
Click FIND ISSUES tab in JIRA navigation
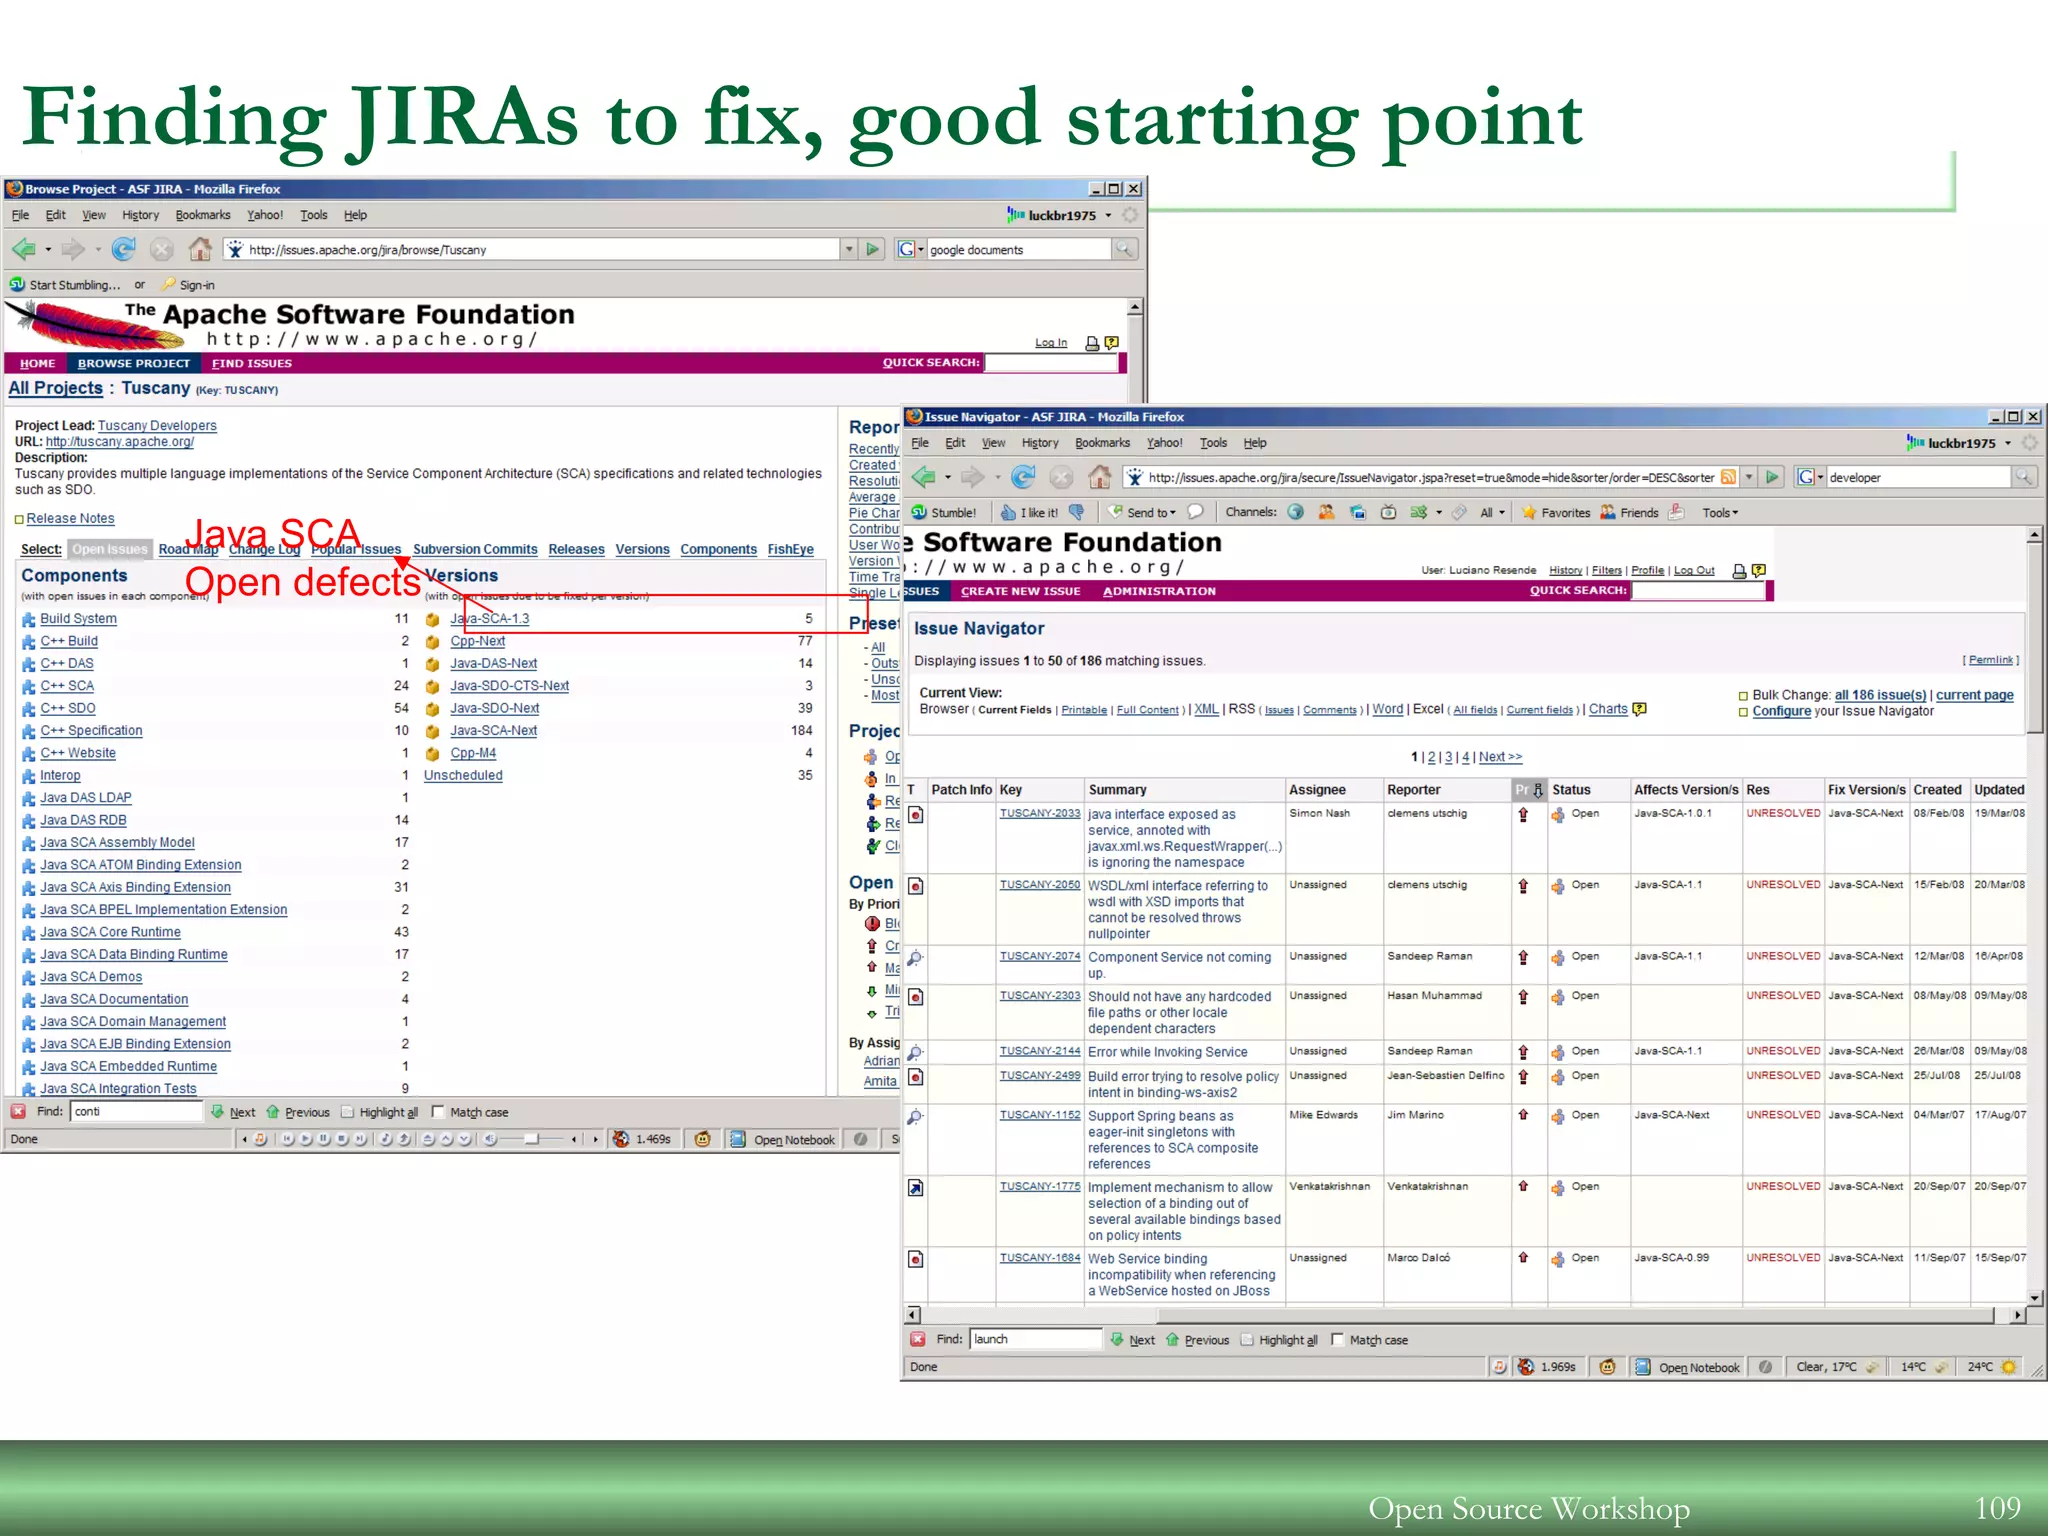click(252, 363)
